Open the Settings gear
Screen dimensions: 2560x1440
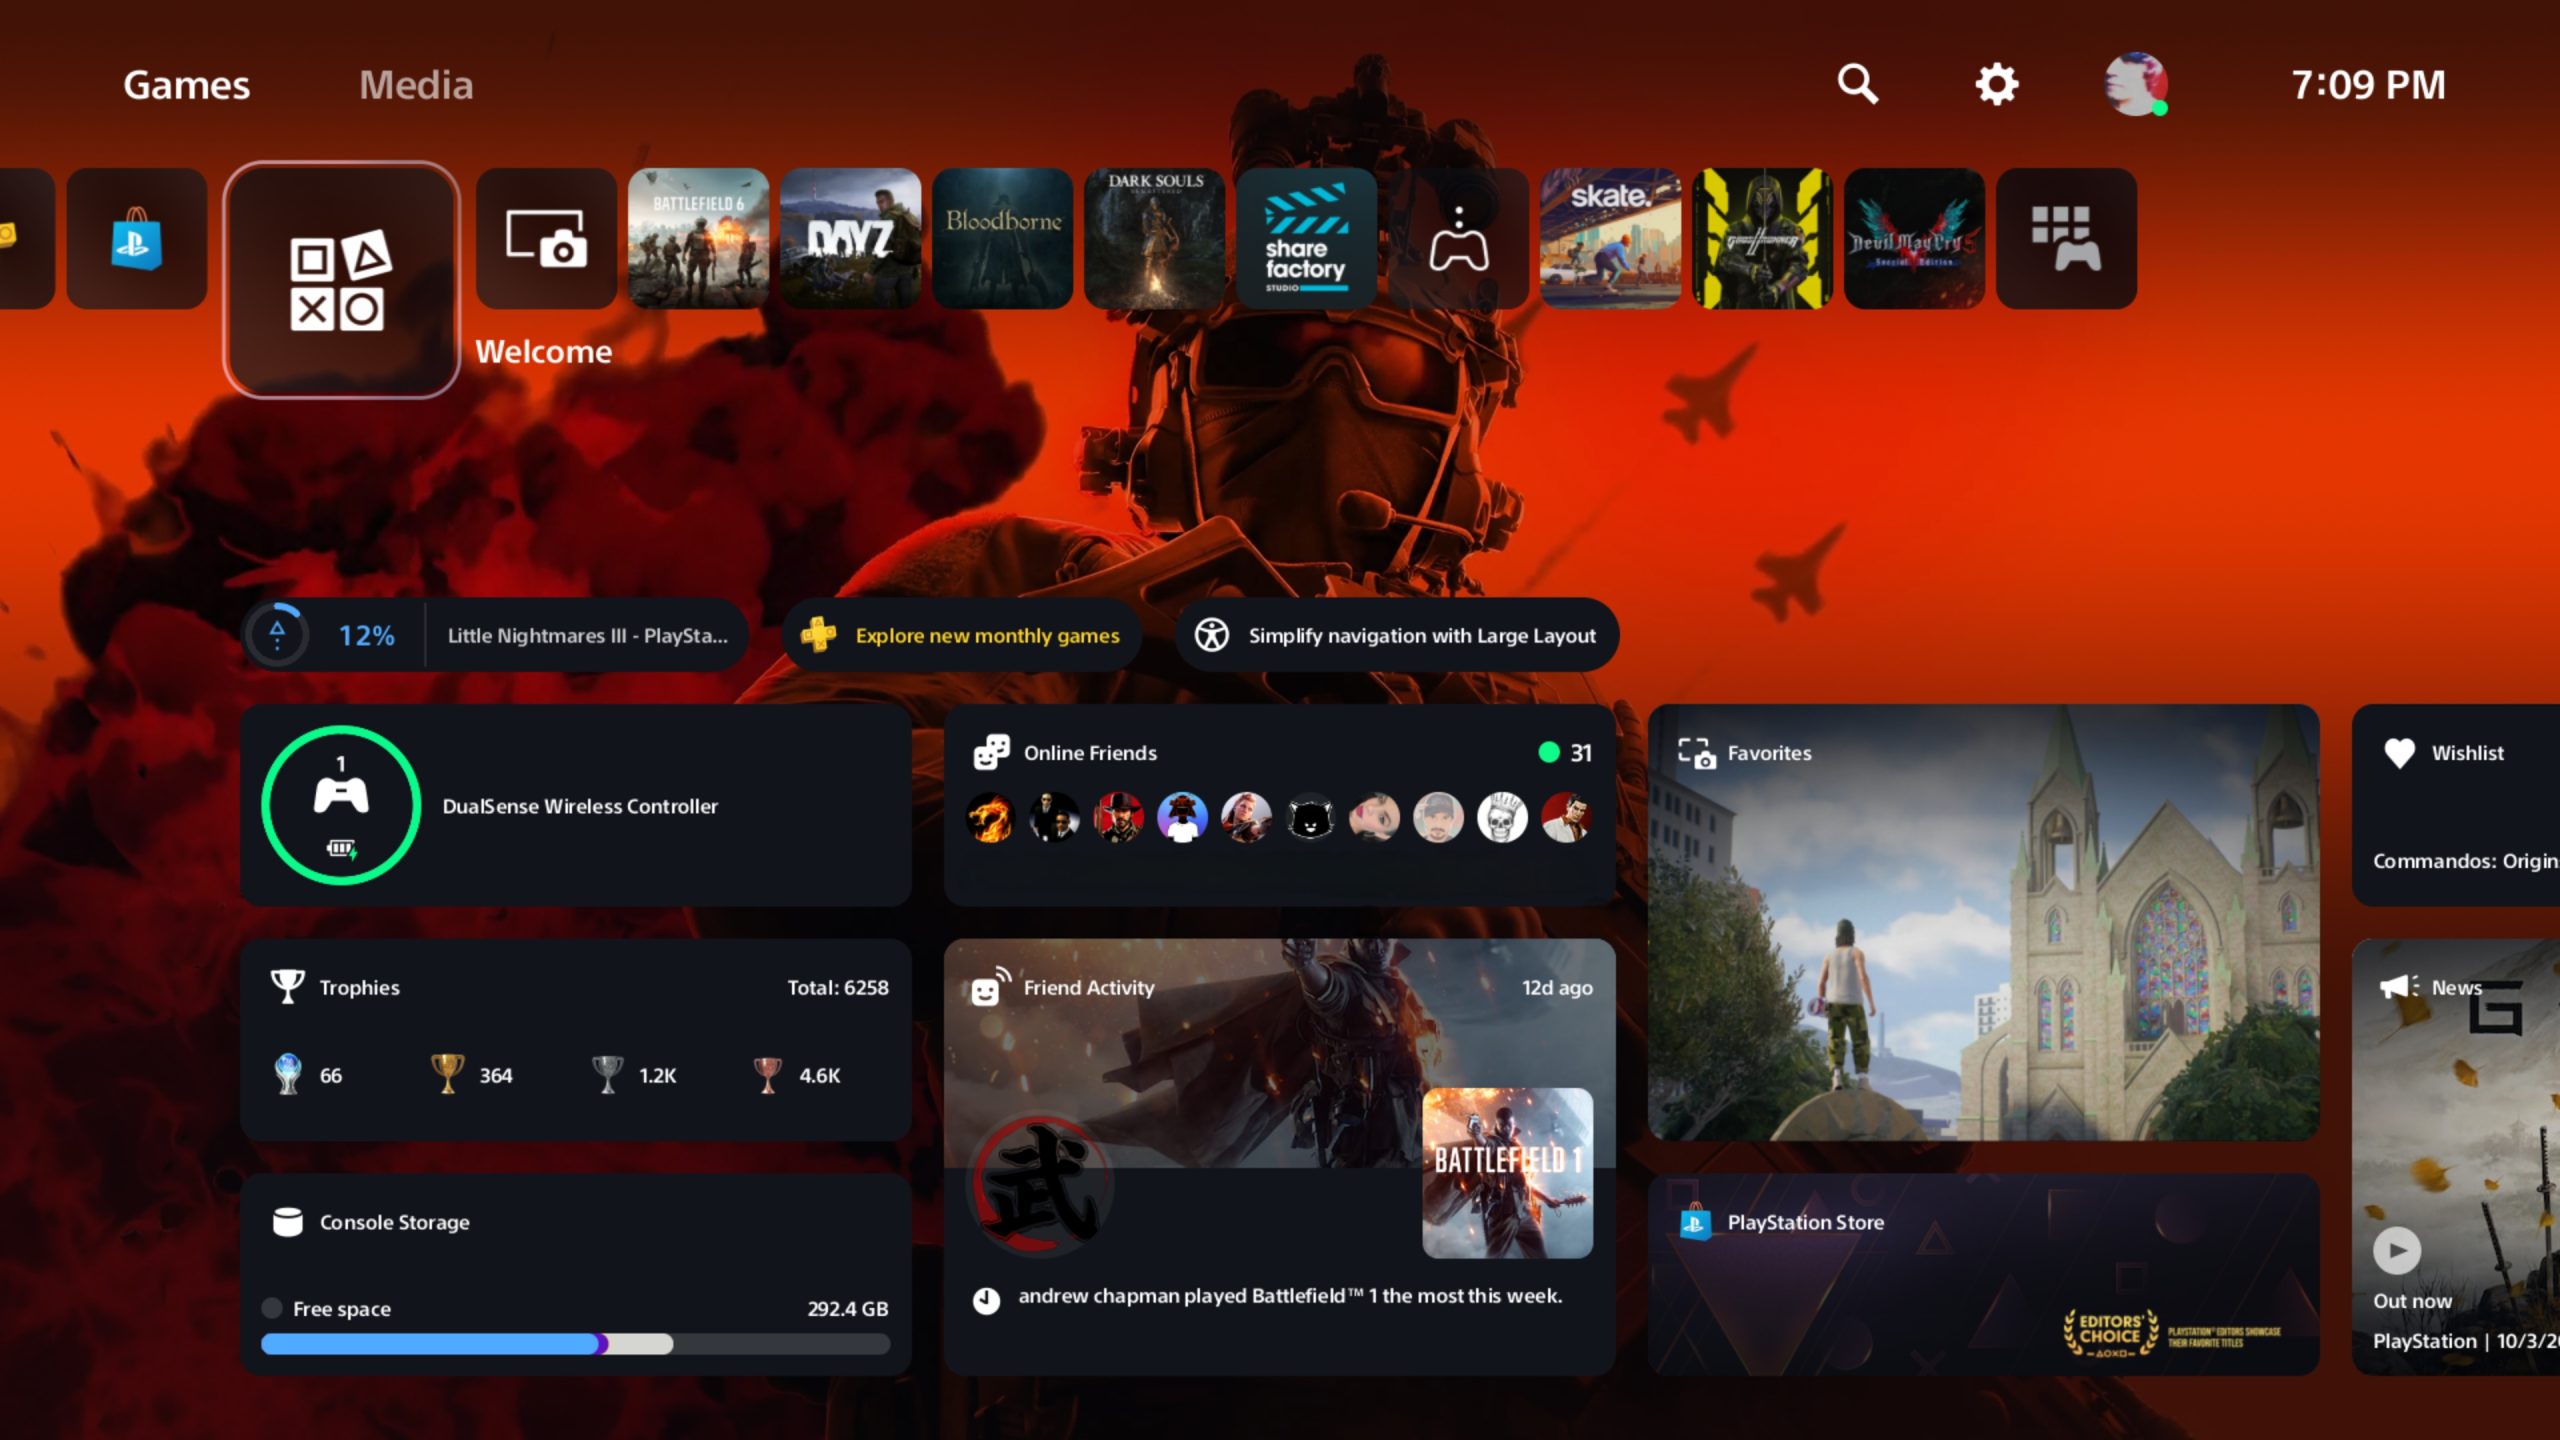(1996, 84)
